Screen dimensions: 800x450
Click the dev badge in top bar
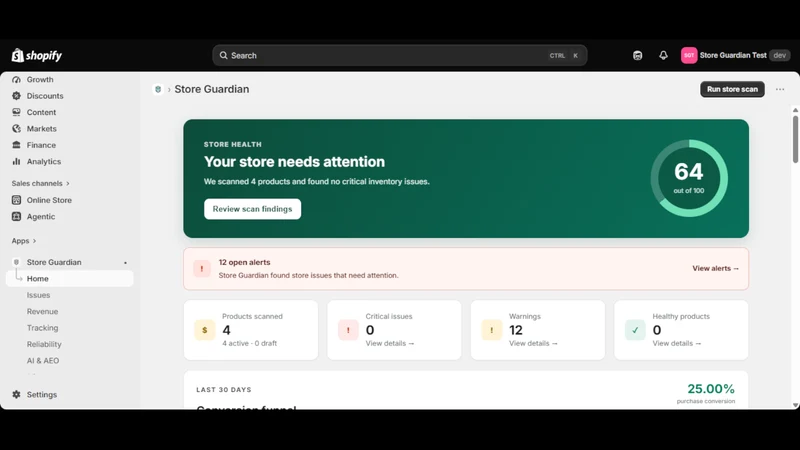(x=780, y=55)
